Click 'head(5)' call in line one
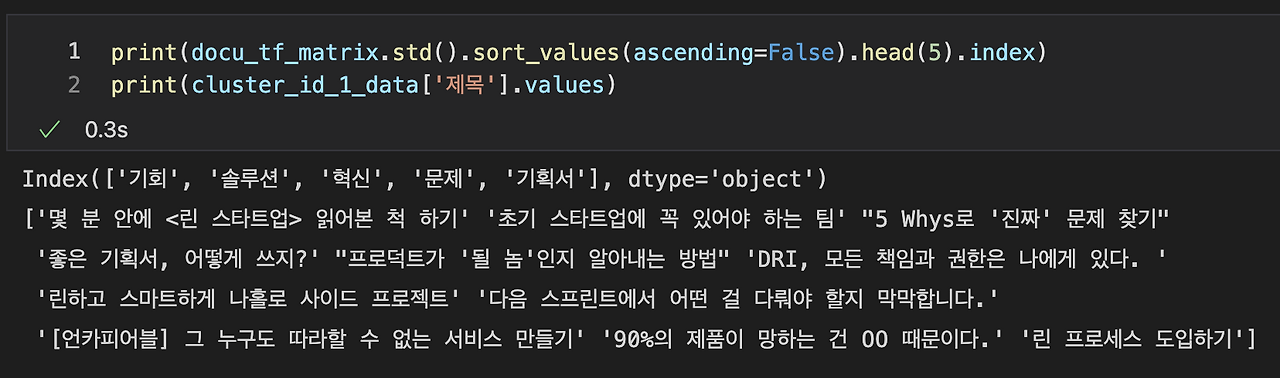1280x378 pixels. (x=902, y=52)
